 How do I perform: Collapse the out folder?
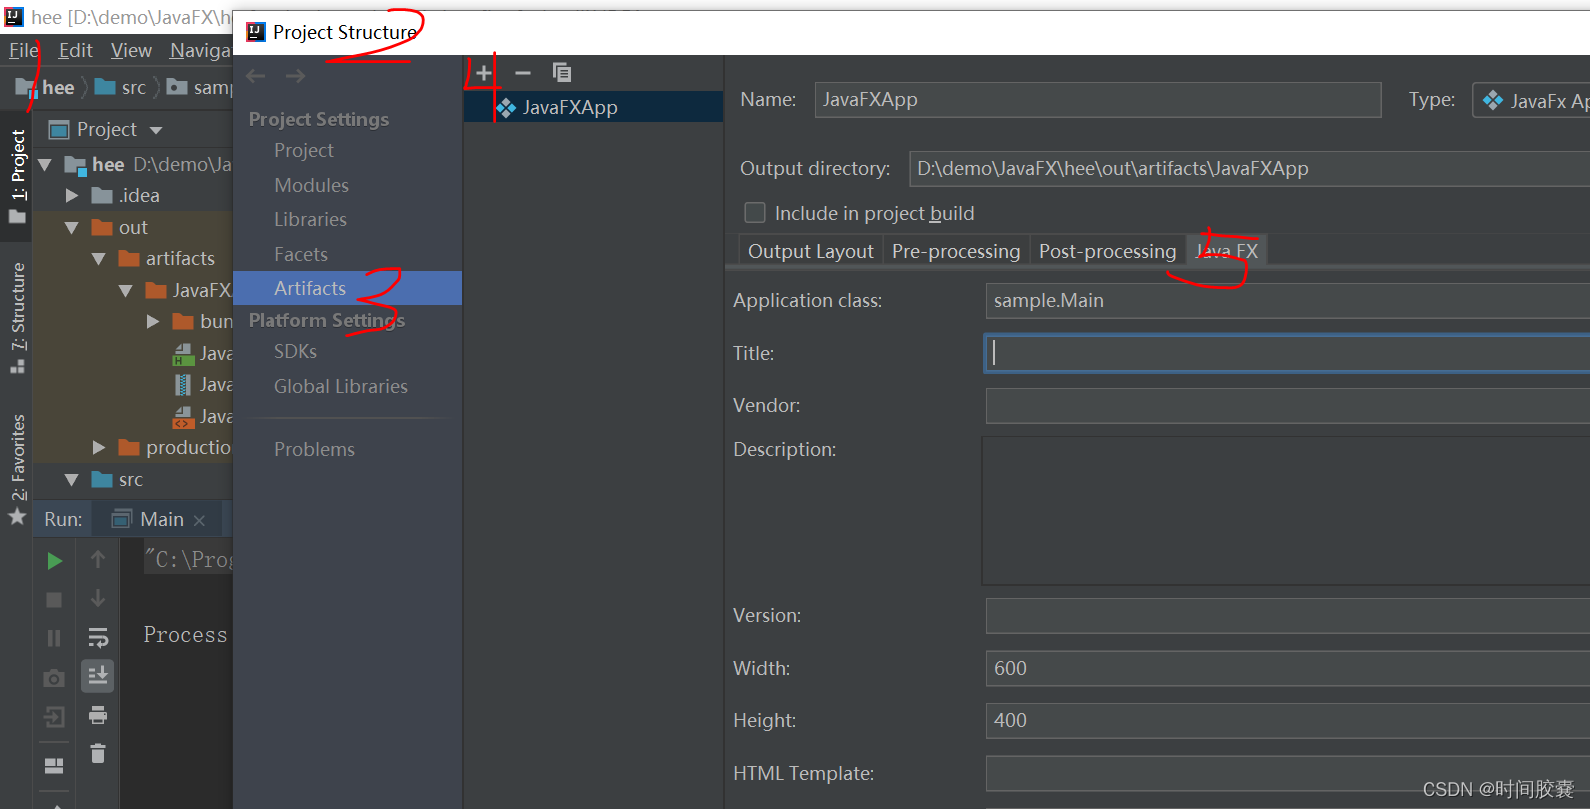click(x=72, y=228)
